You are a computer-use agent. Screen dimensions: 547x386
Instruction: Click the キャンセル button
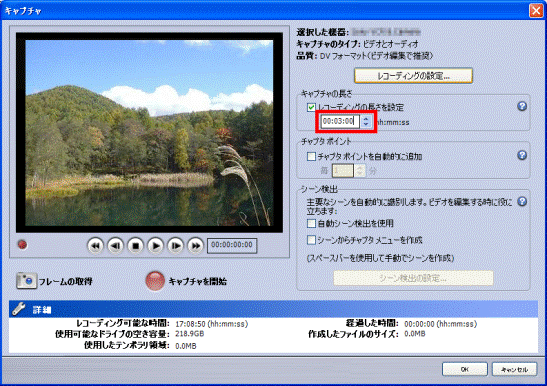(x=515, y=369)
